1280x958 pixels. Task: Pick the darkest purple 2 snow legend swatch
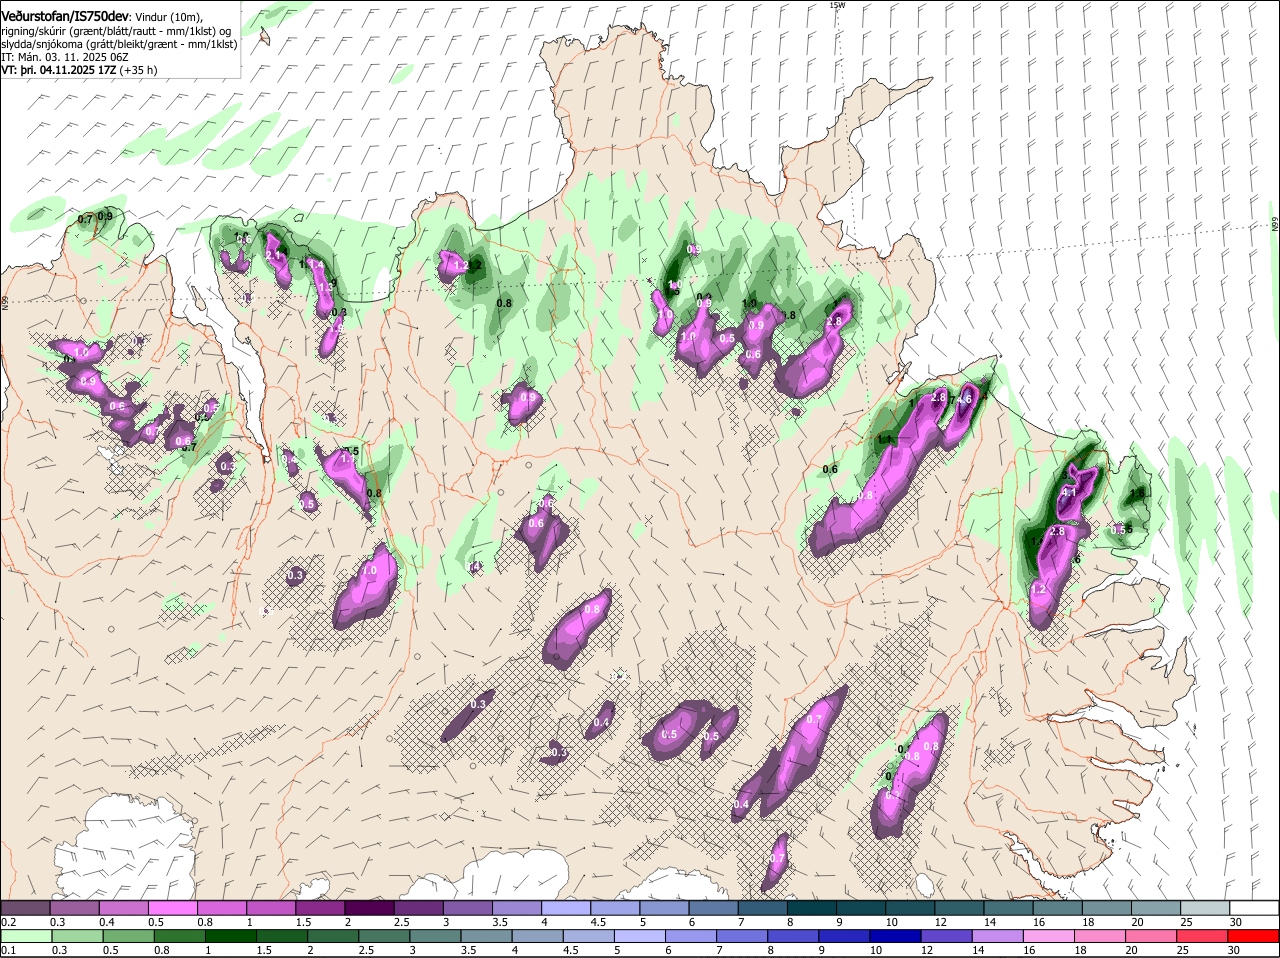pos(369,907)
